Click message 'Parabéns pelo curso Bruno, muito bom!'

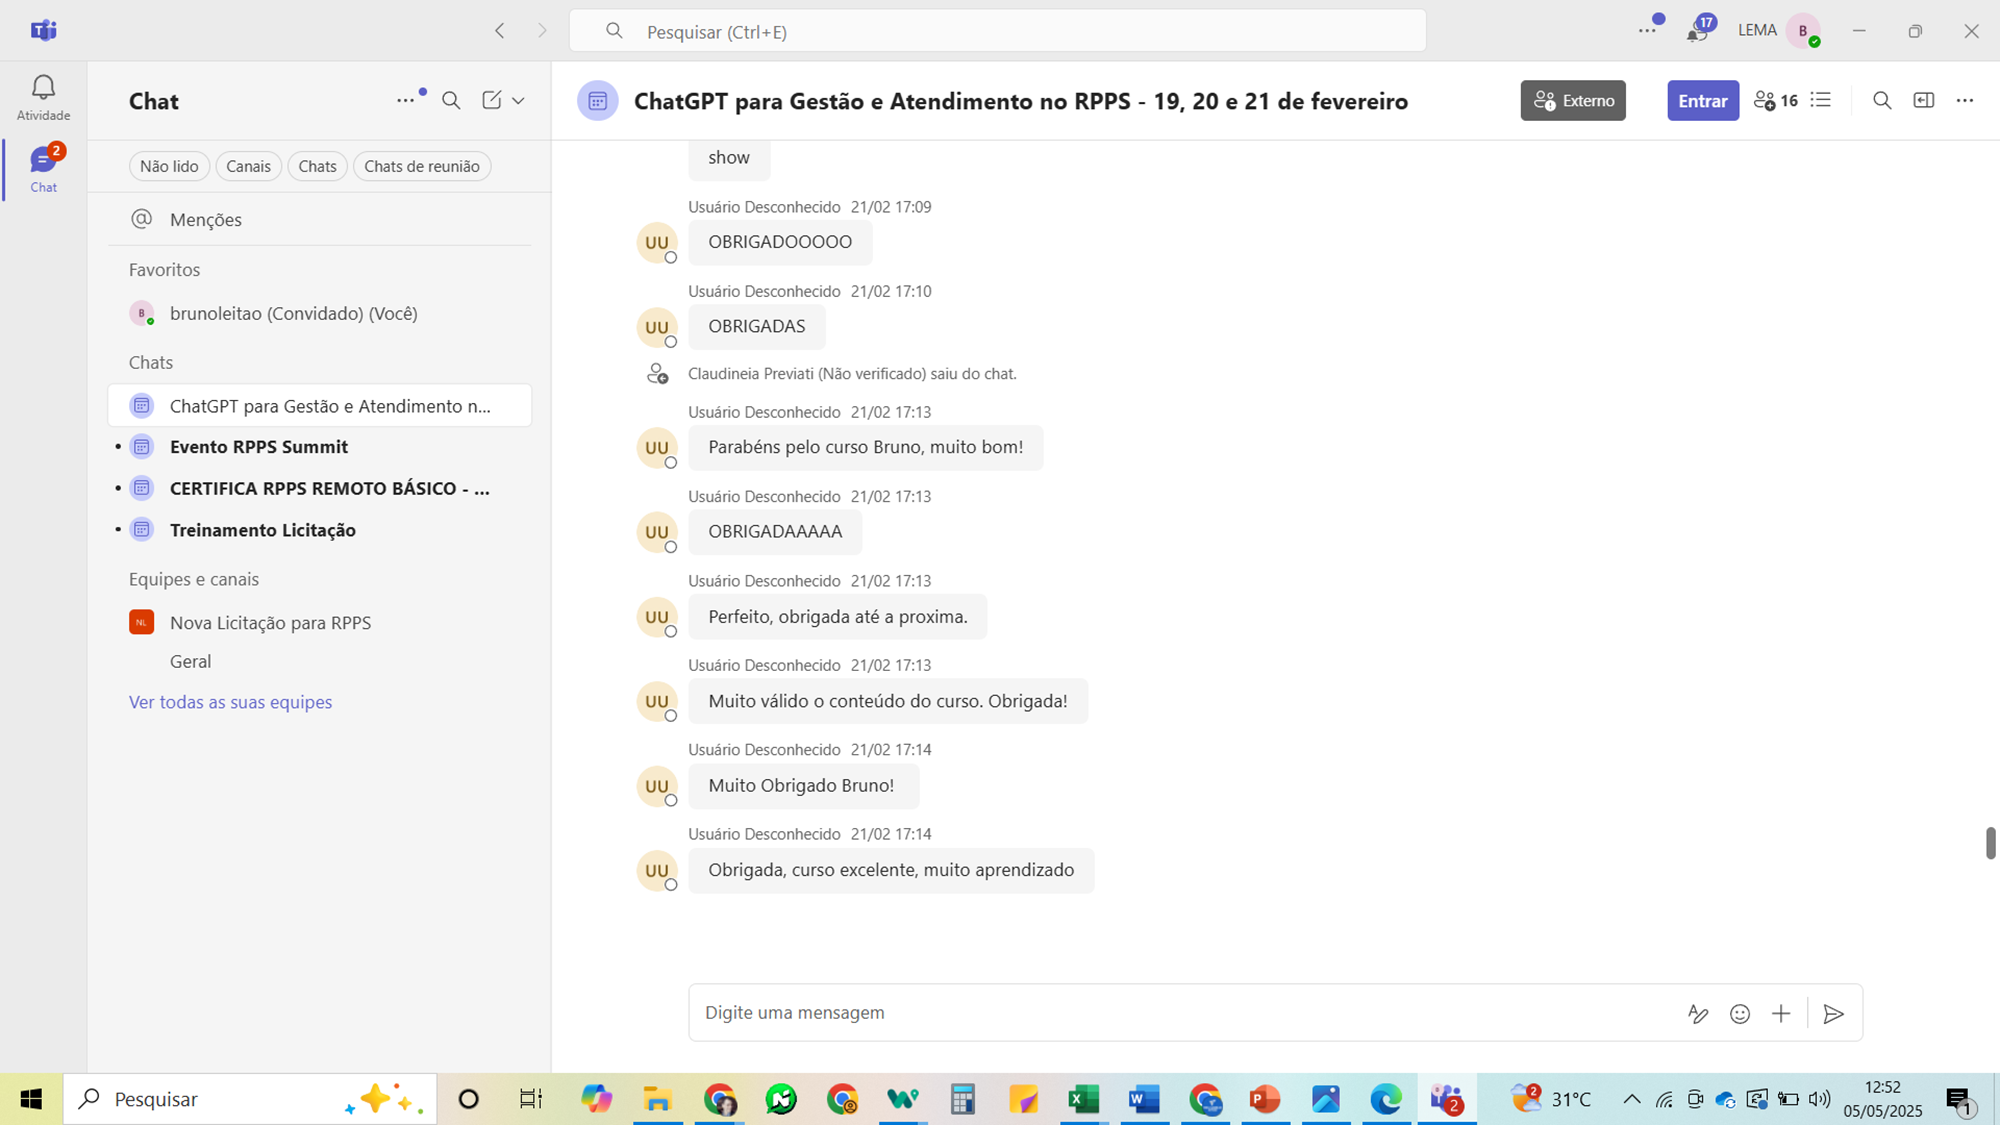pos(865,447)
